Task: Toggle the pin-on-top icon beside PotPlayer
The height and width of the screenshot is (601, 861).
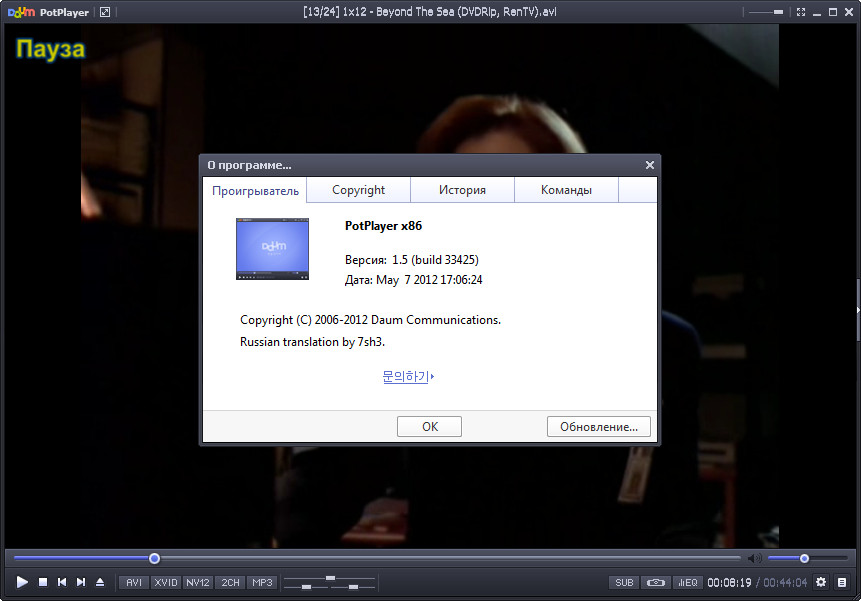Action: 104,12
